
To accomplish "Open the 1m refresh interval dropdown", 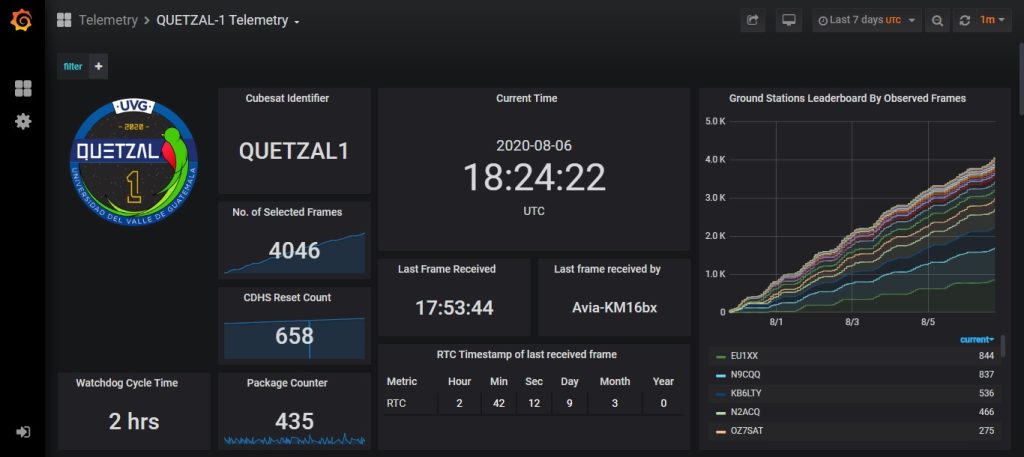I will pos(993,20).
